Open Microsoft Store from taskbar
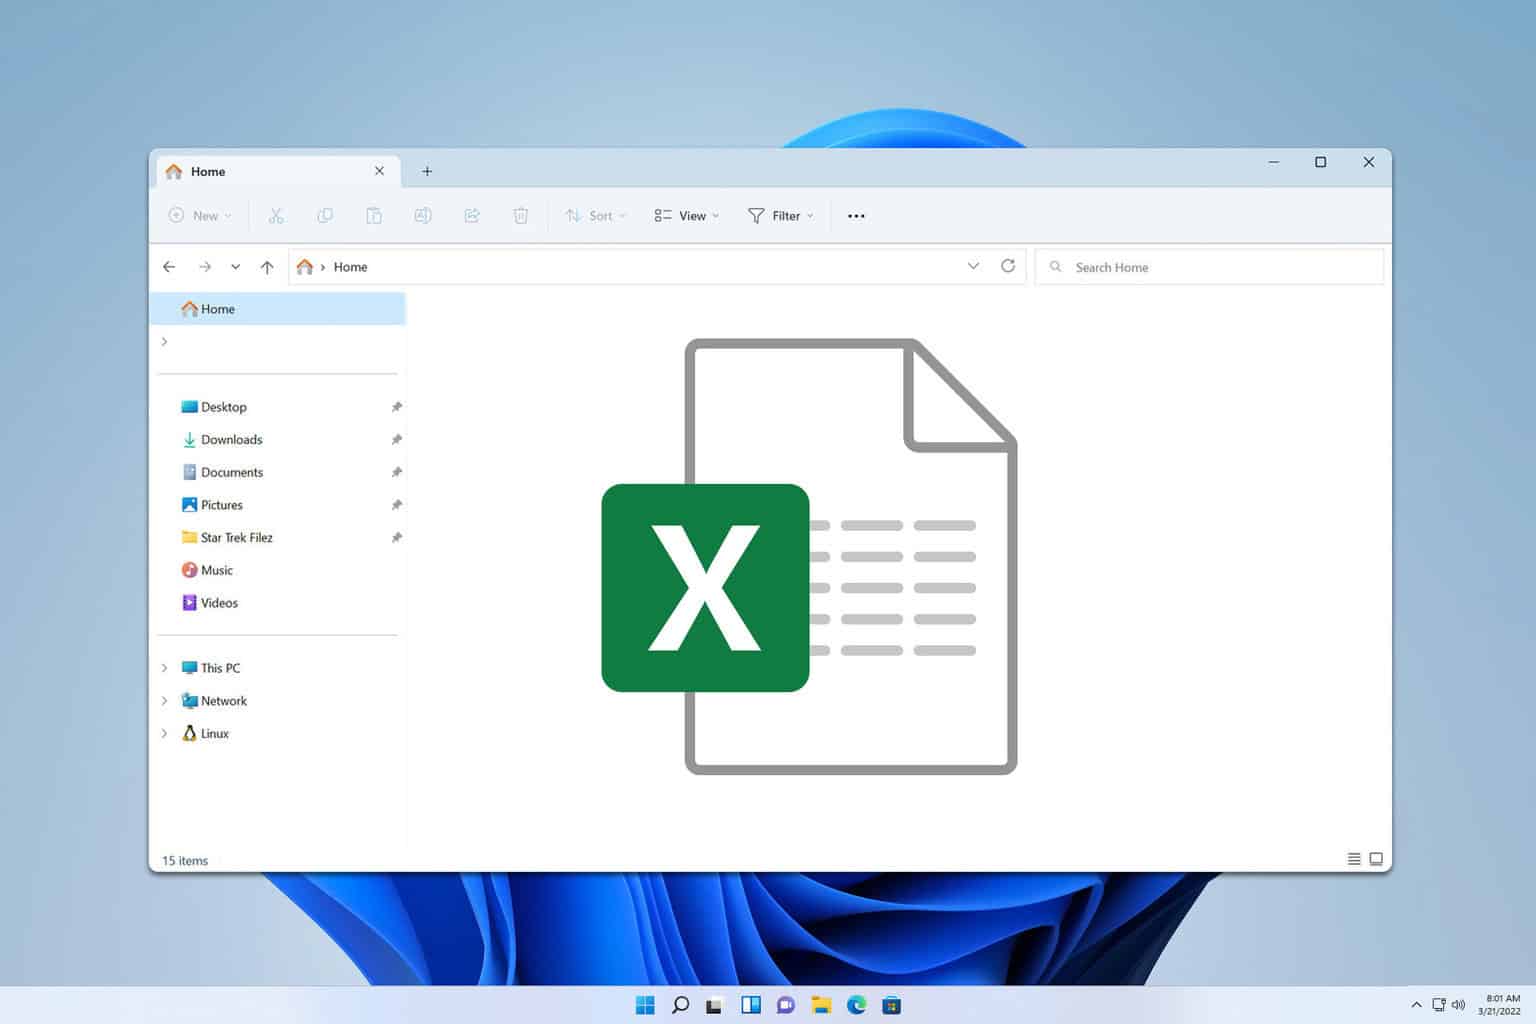1536x1024 pixels. (x=892, y=1005)
